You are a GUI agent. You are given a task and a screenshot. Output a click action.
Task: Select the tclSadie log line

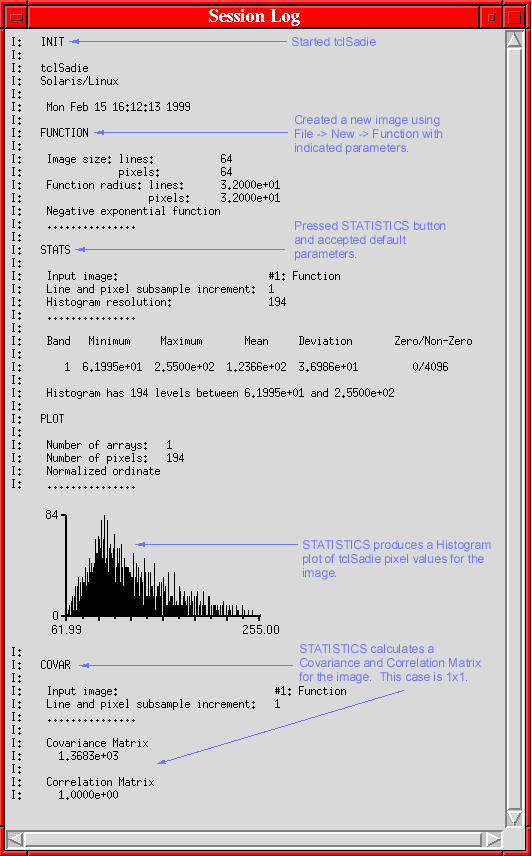pyautogui.click(x=64, y=68)
